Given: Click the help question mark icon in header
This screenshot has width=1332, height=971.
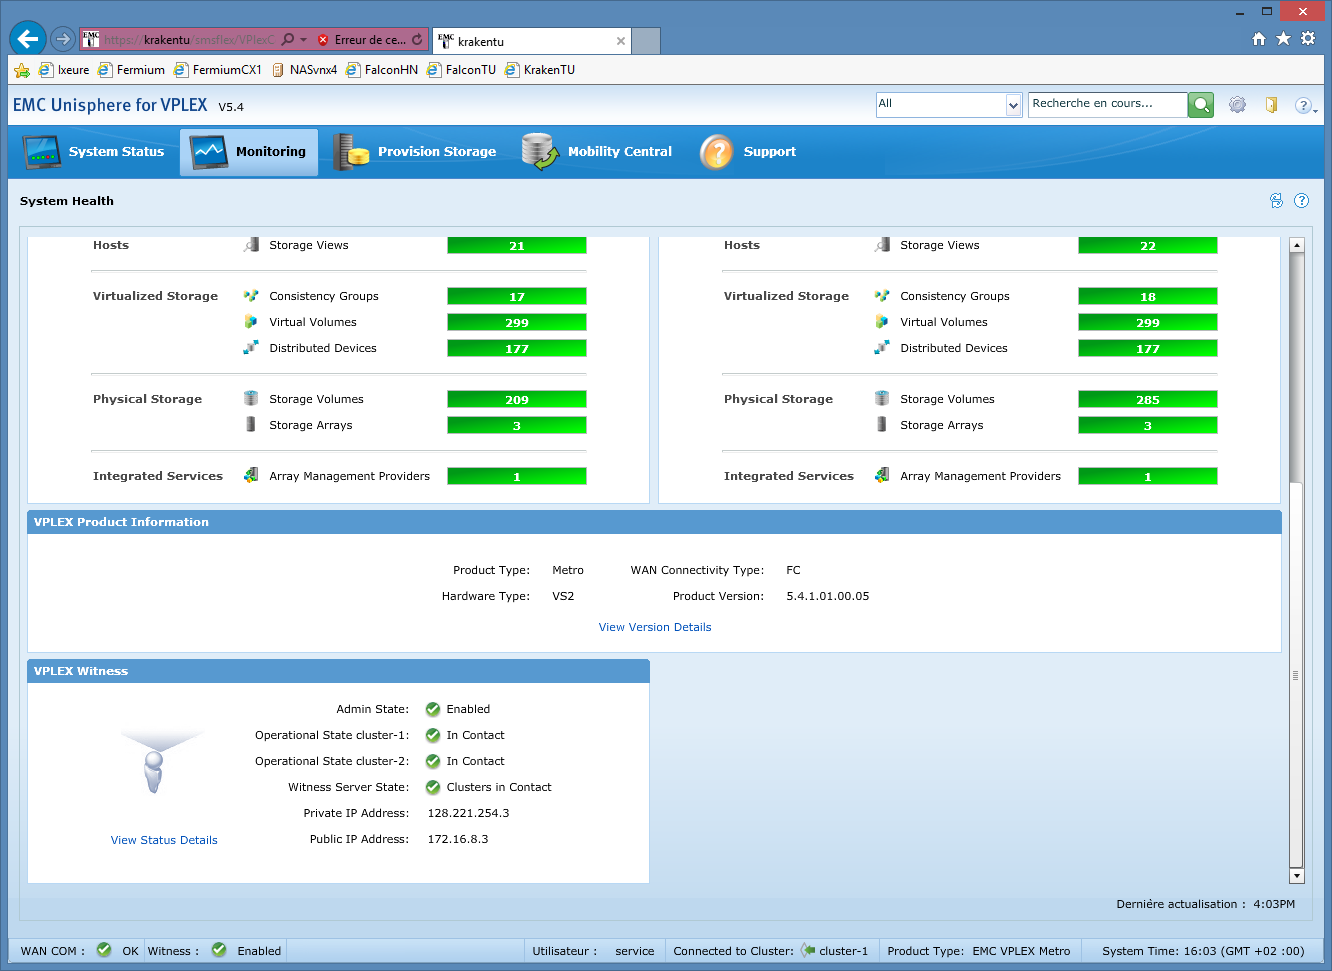Looking at the screenshot, I should point(1302,105).
